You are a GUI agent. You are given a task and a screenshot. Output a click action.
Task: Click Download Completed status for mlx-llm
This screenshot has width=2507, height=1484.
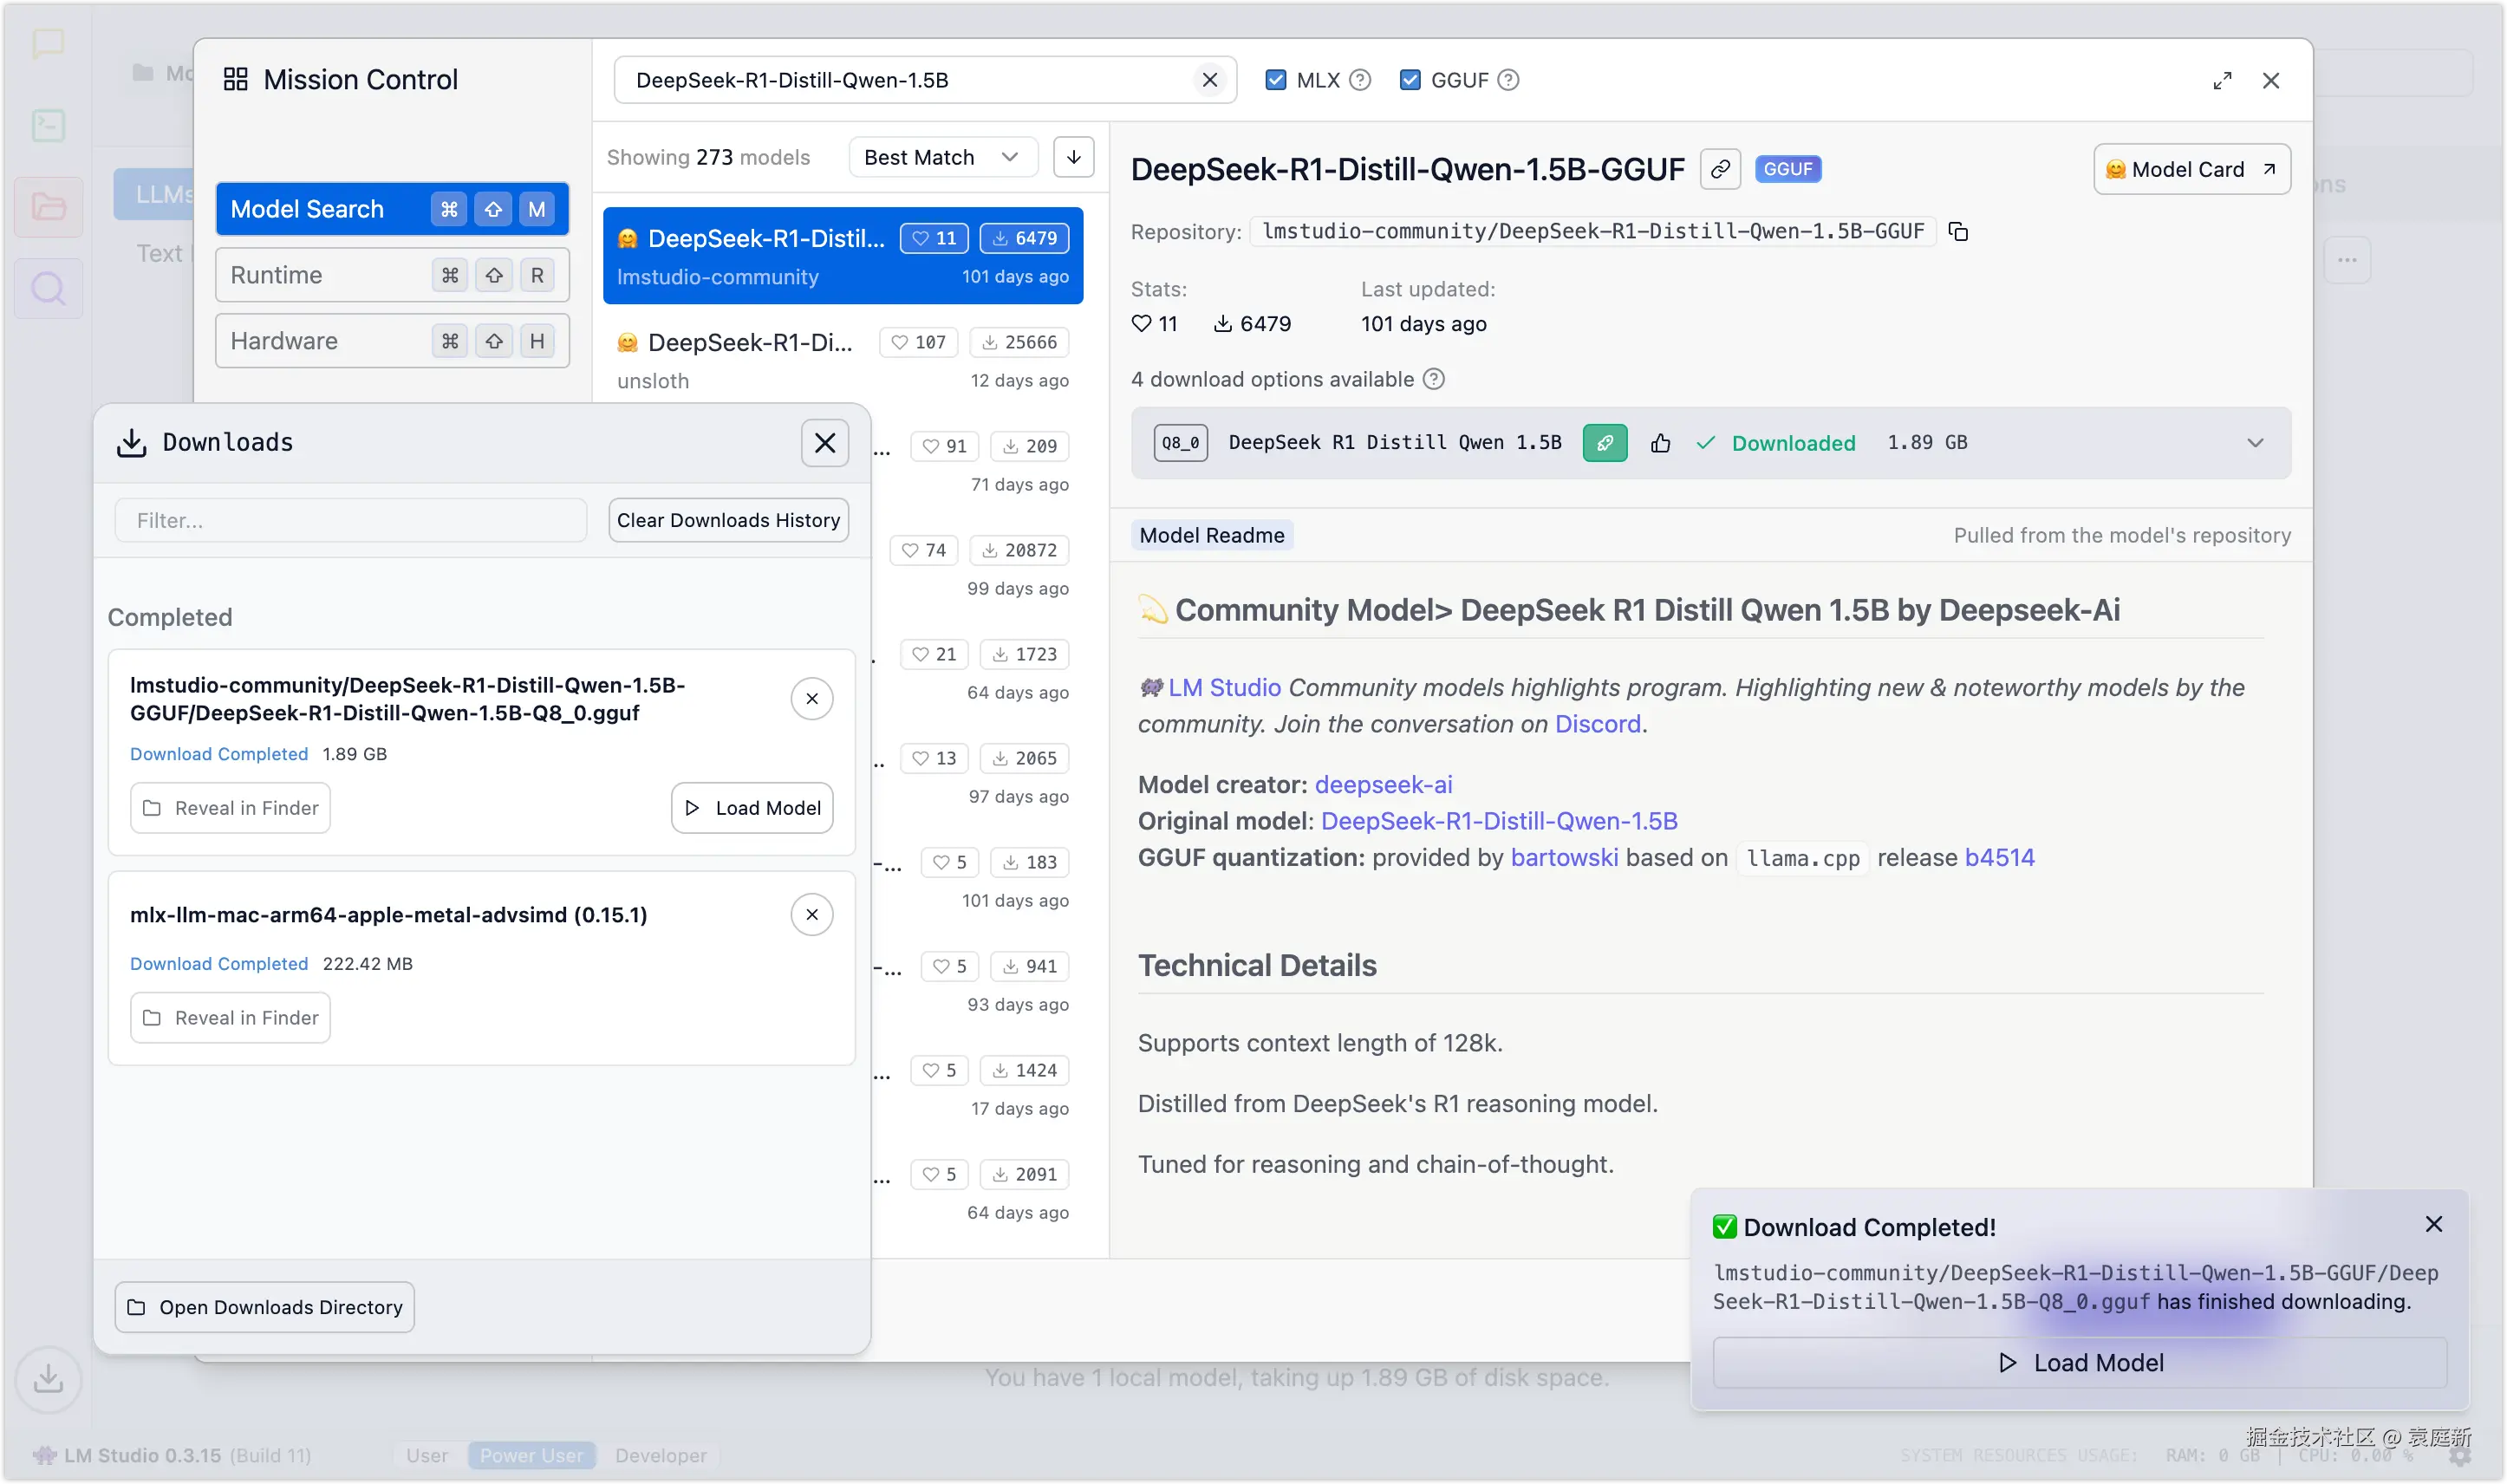point(219,964)
